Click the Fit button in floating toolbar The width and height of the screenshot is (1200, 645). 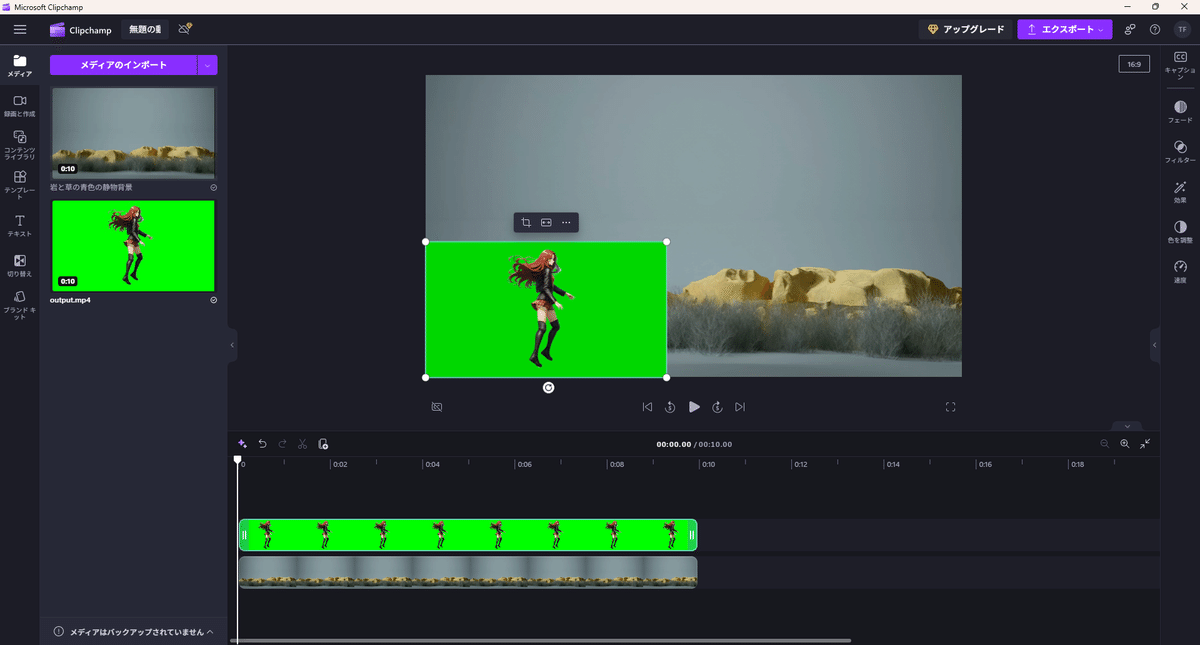[546, 222]
